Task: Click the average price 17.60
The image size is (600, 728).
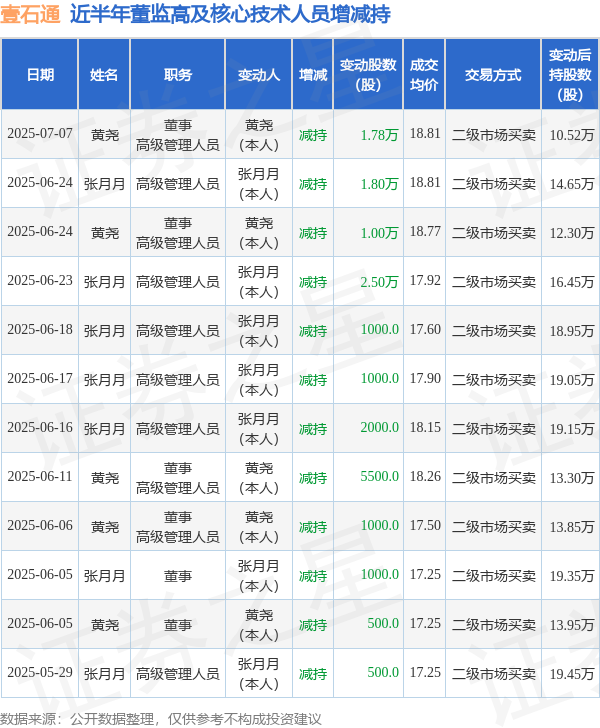Action: (x=425, y=330)
